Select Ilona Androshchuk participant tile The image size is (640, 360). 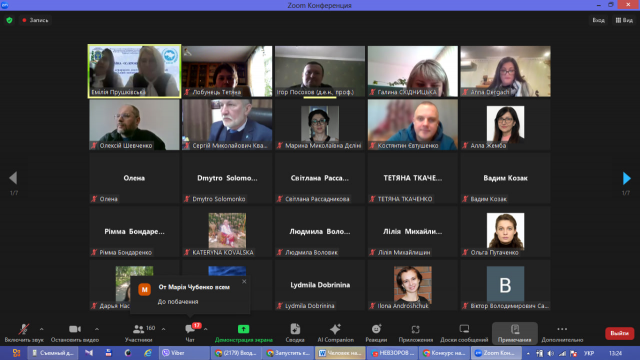click(413, 285)
